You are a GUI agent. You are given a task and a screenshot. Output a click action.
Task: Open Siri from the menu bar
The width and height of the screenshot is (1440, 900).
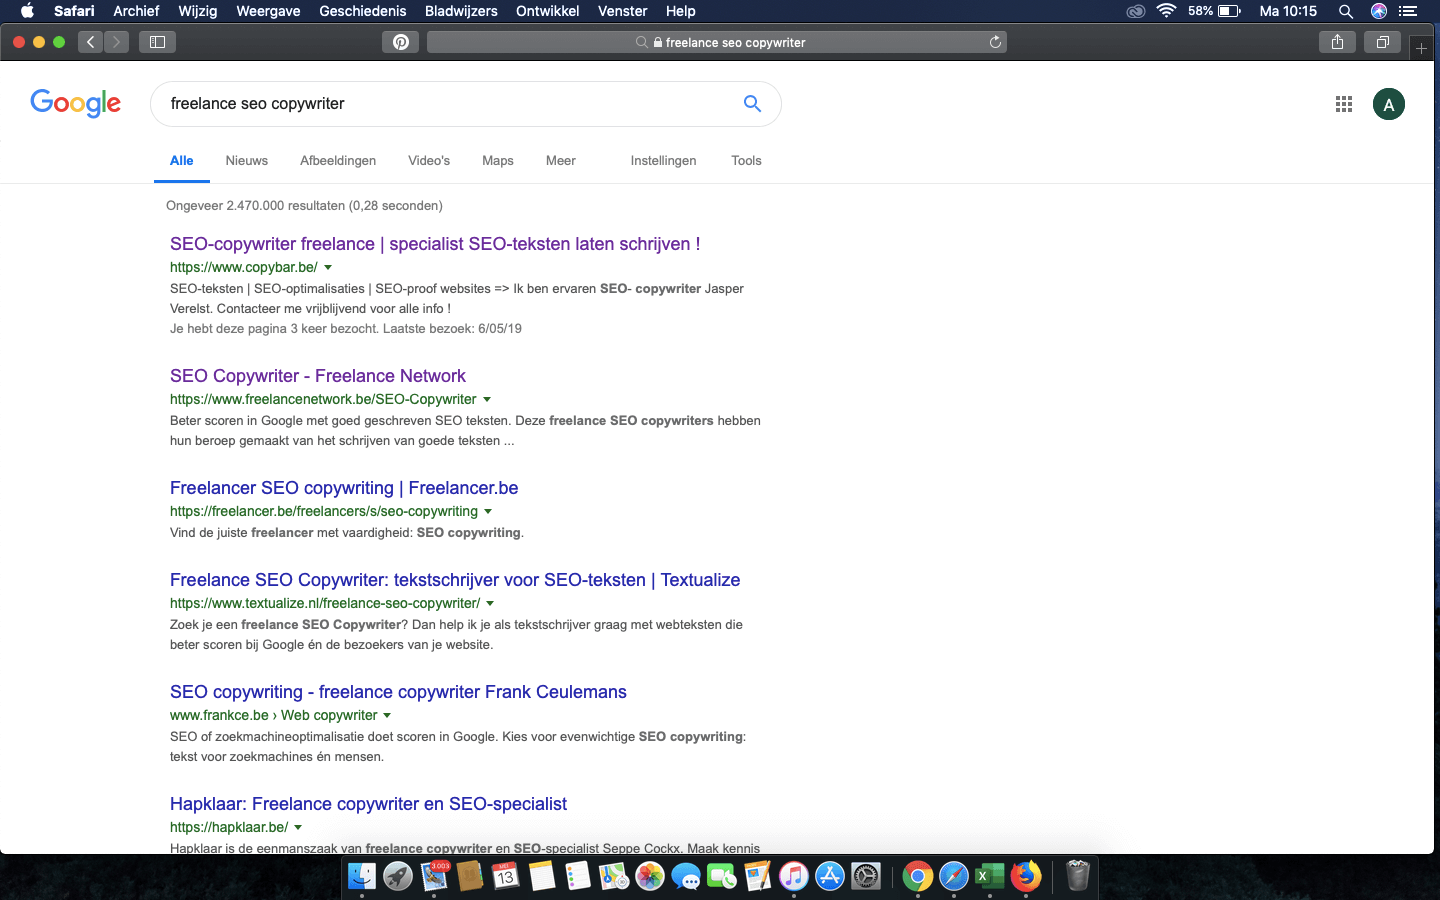pyautogui.click(x=1379, y=11)
